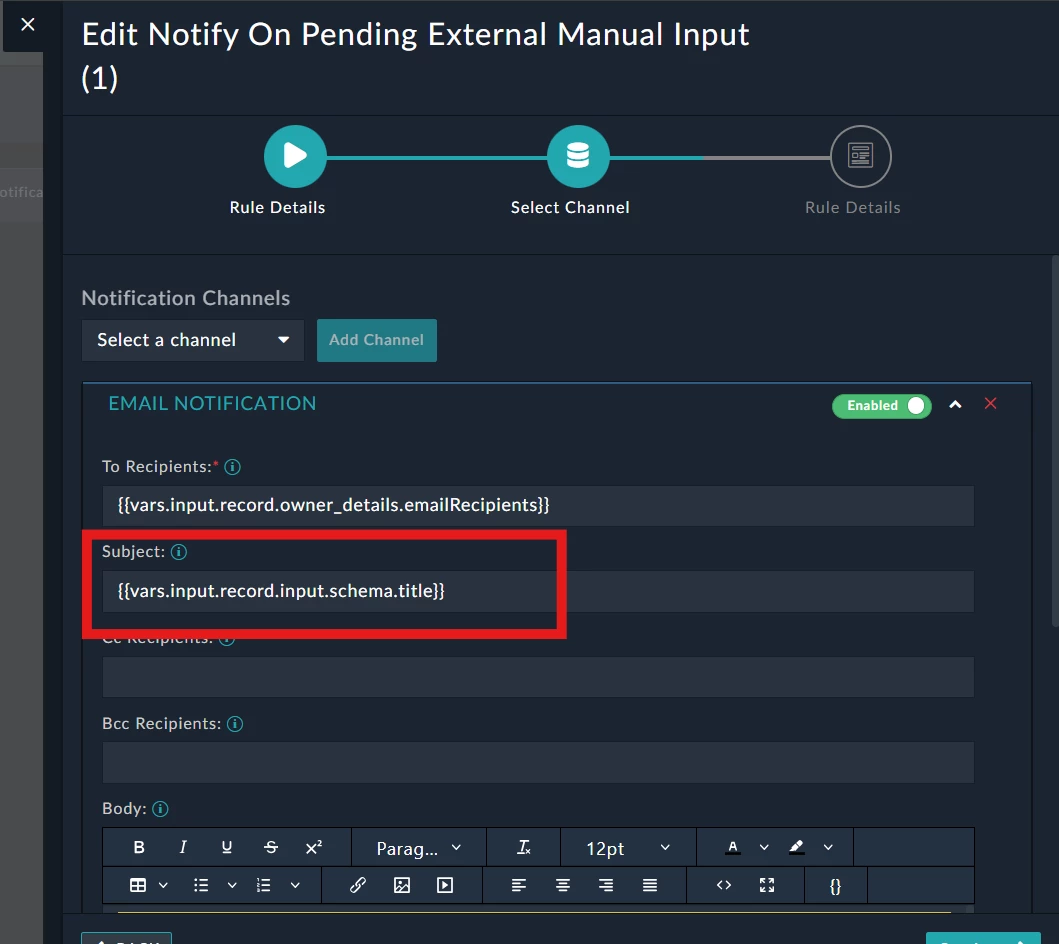Show info tooltip for Body

160,809
